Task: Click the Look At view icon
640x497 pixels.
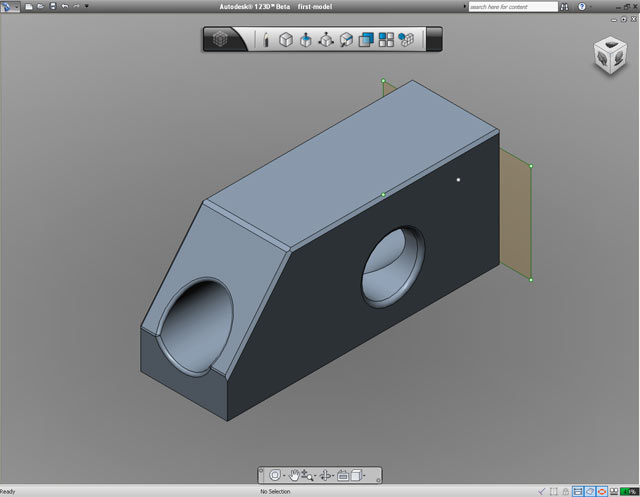Action: (x=343, y=475)
